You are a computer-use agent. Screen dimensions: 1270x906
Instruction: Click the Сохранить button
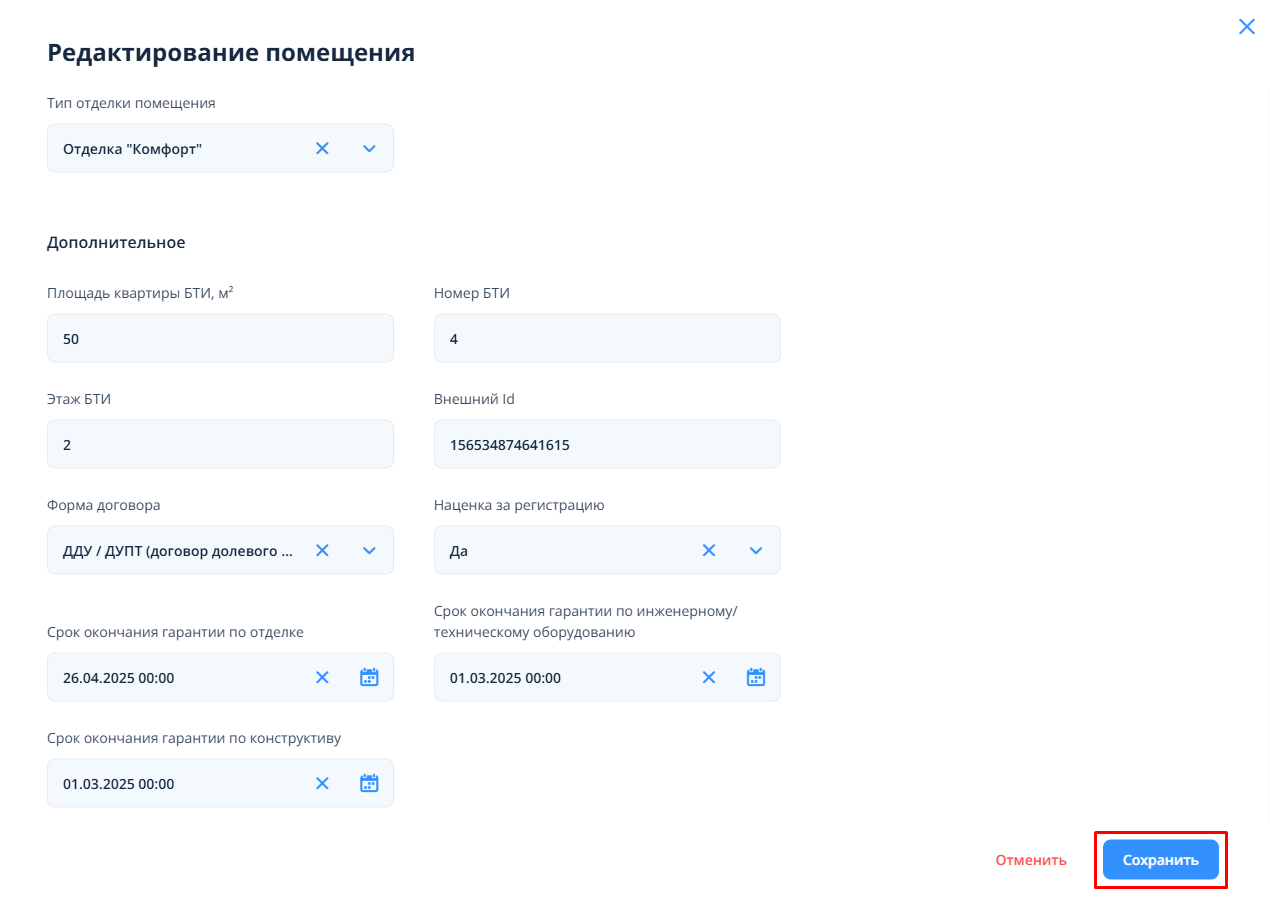(x=1160, y=860)
